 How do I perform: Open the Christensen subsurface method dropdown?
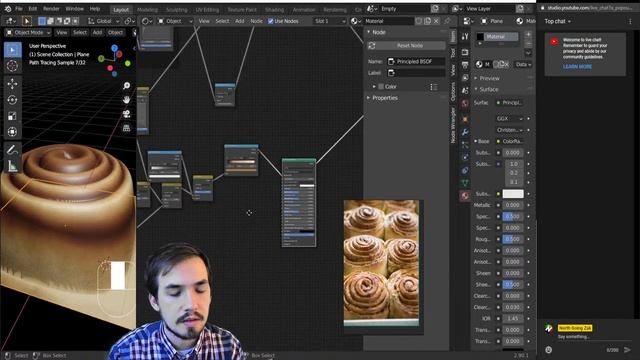click(509, 130)
